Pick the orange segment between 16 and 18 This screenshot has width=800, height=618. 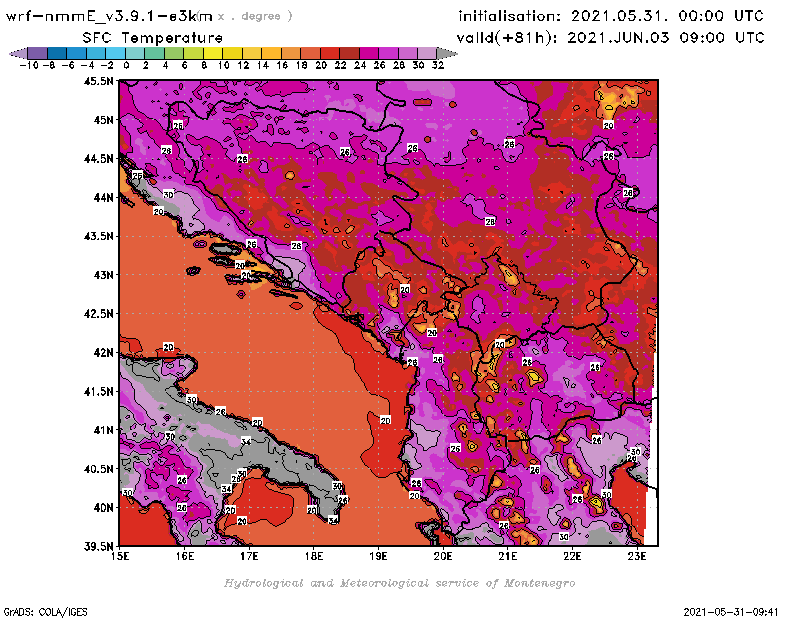coord(291,53)
